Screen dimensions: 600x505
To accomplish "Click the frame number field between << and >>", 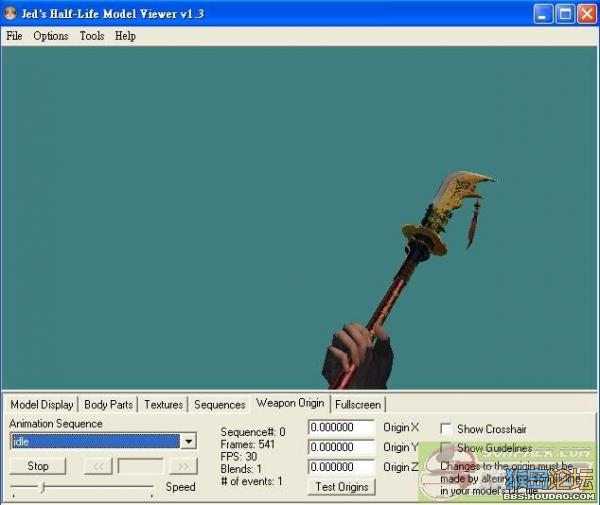I will pos(141,466).
